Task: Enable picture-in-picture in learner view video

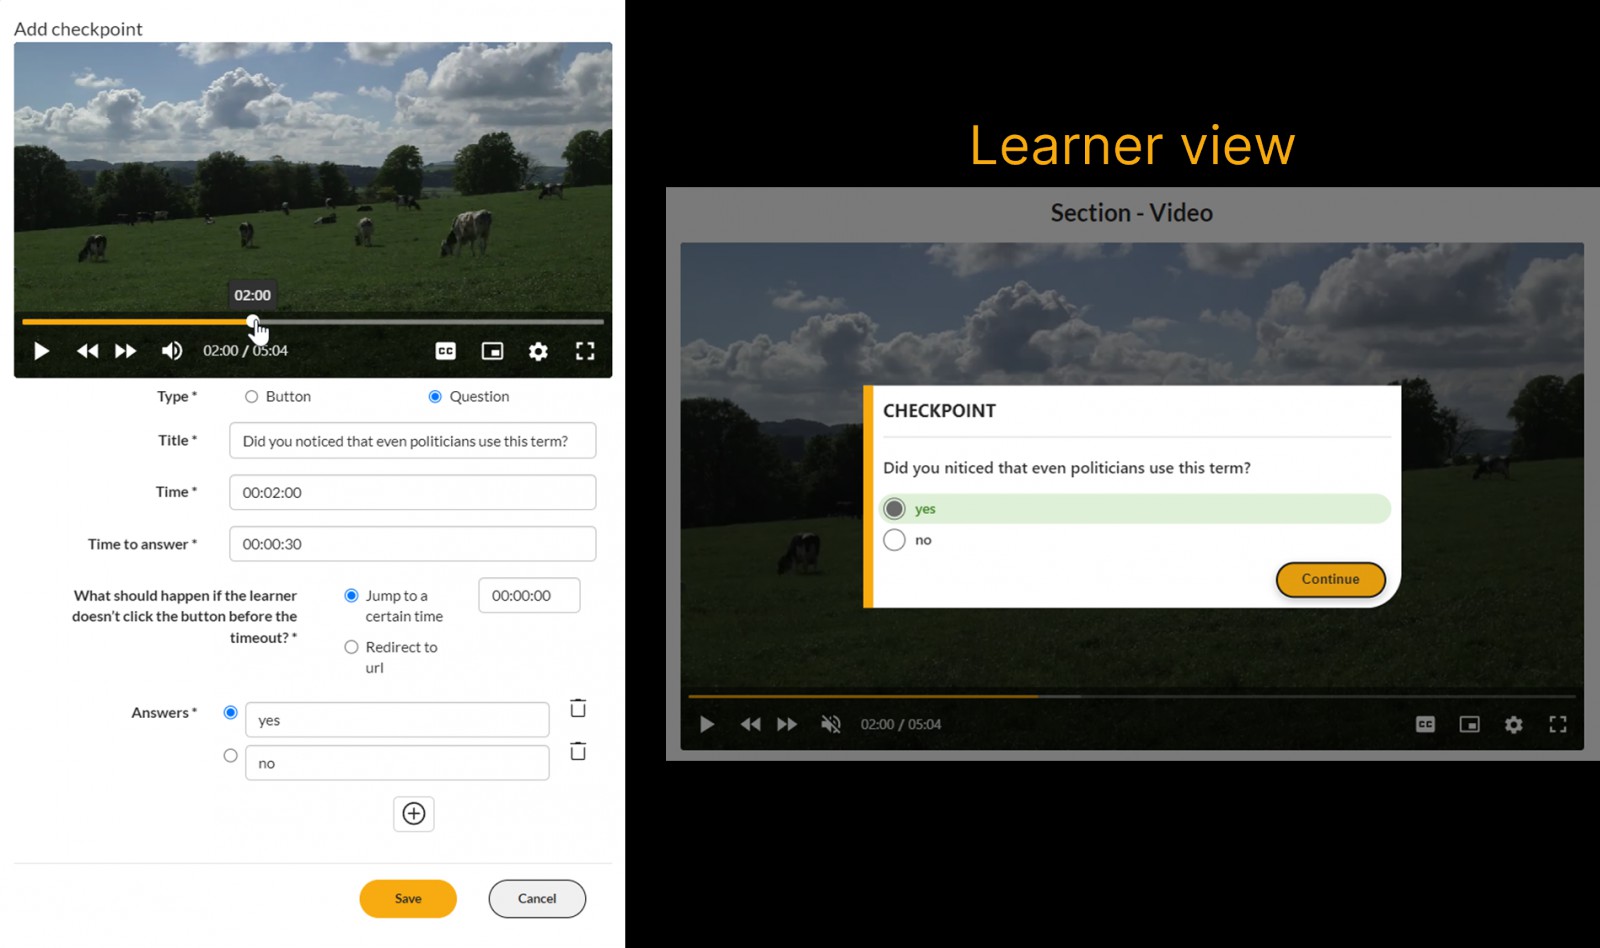Action: point(1469,724)
